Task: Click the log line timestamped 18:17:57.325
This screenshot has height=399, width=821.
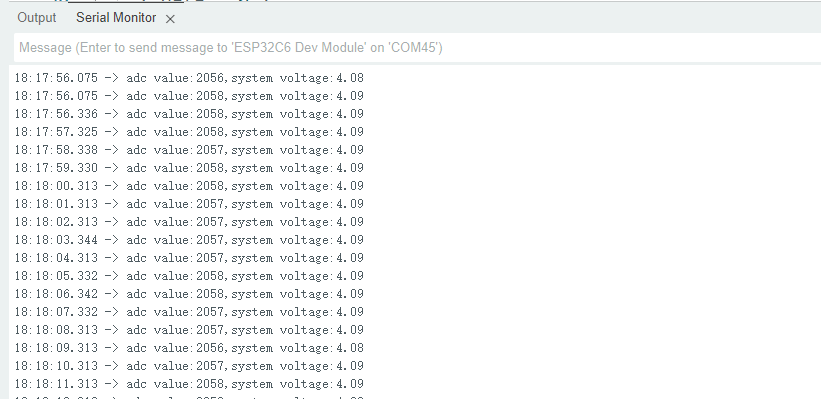Action: 189,132
